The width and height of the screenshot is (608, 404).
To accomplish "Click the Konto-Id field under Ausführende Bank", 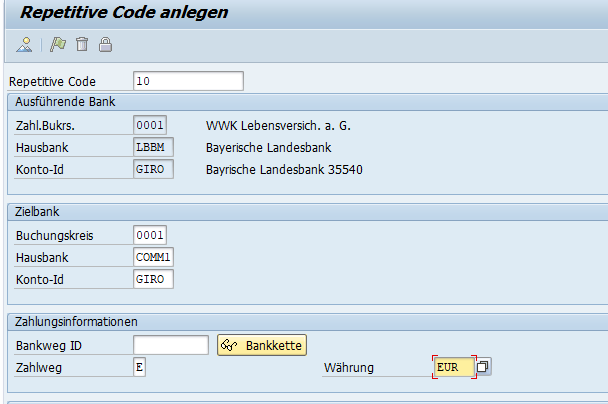I will click(x=153, y=169).
